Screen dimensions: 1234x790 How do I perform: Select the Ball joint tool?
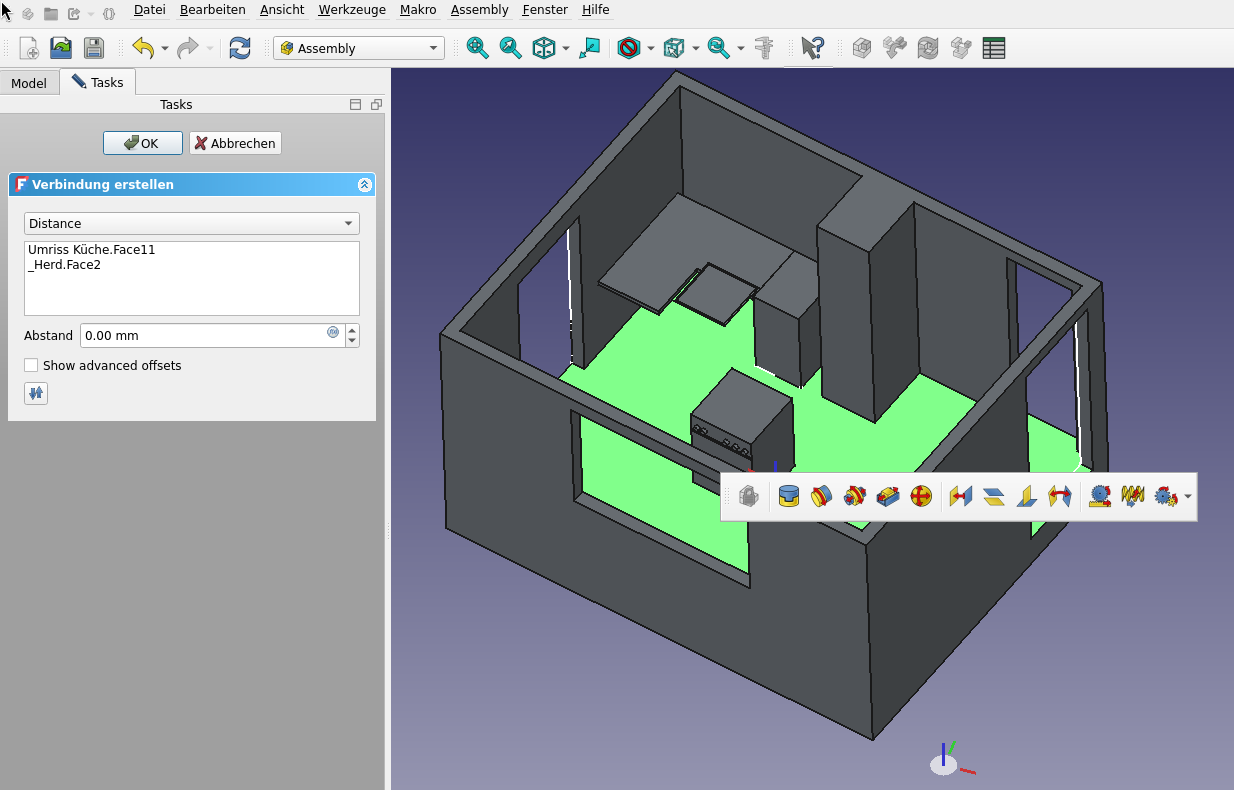click(921, 496)
